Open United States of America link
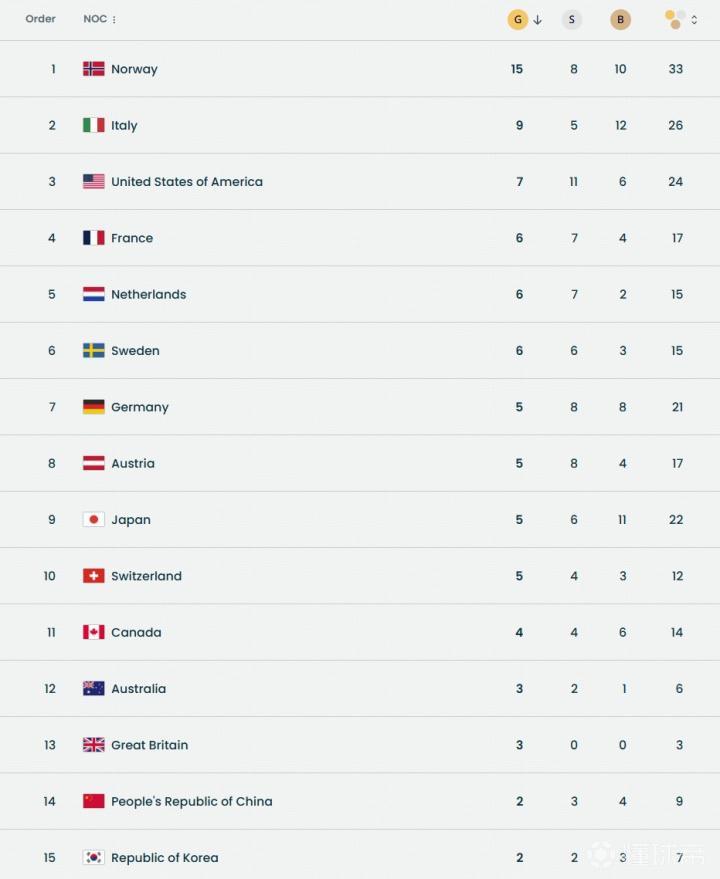 (187, 182)
